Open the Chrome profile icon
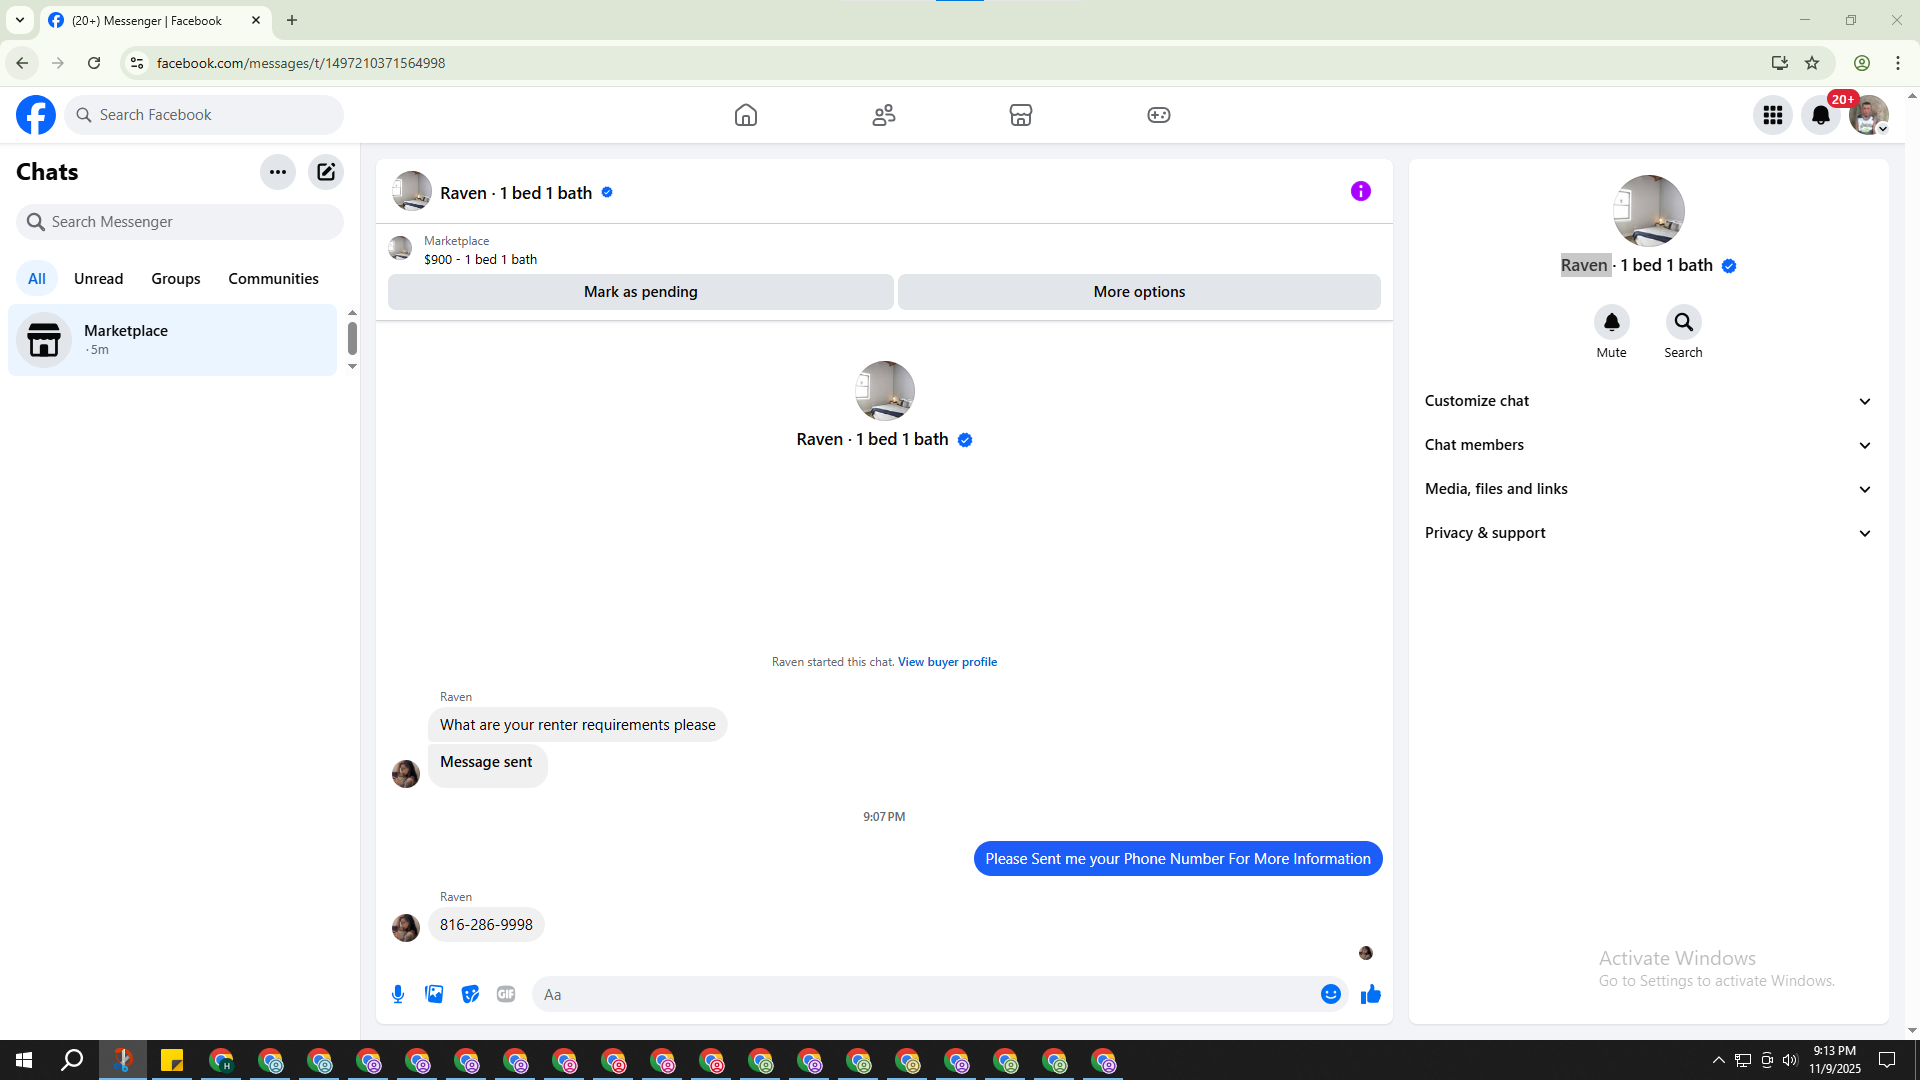Image resolution: width=1920 pixels, height=1080 pixels. pos(1862,63)
